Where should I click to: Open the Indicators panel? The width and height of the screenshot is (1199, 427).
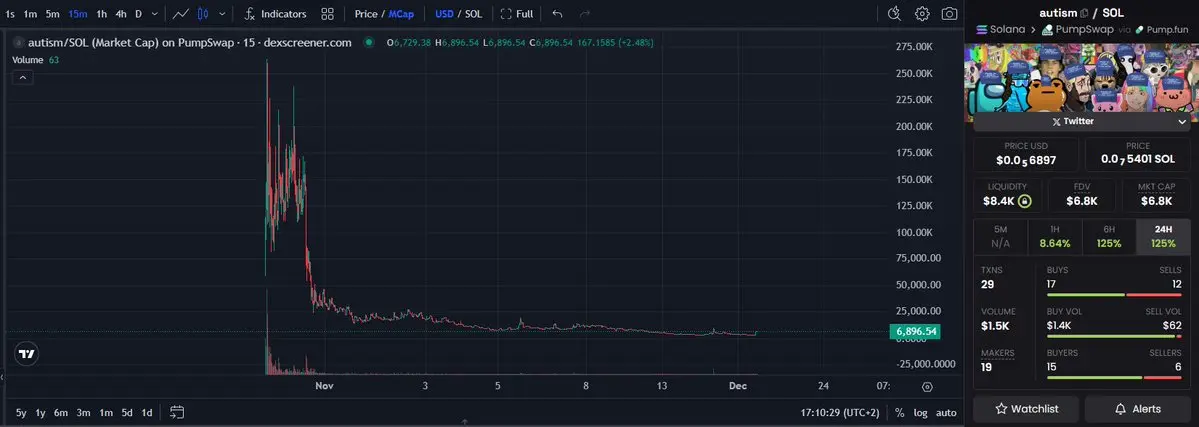[275, 14]
